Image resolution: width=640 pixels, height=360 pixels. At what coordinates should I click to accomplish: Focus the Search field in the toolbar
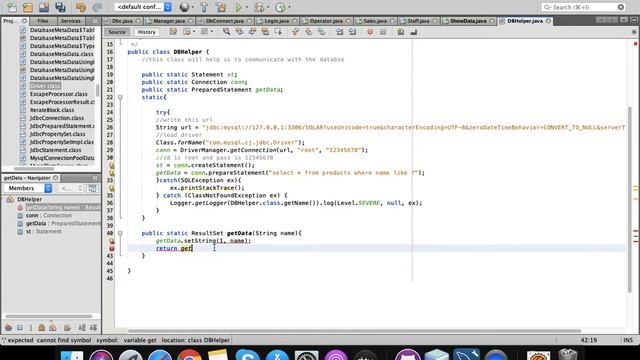tap(584, 7)
